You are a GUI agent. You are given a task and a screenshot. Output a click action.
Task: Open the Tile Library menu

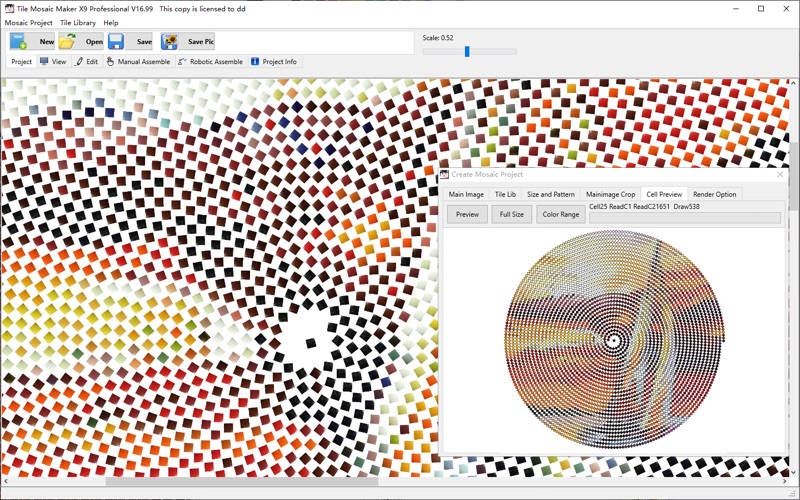(78, 23)
